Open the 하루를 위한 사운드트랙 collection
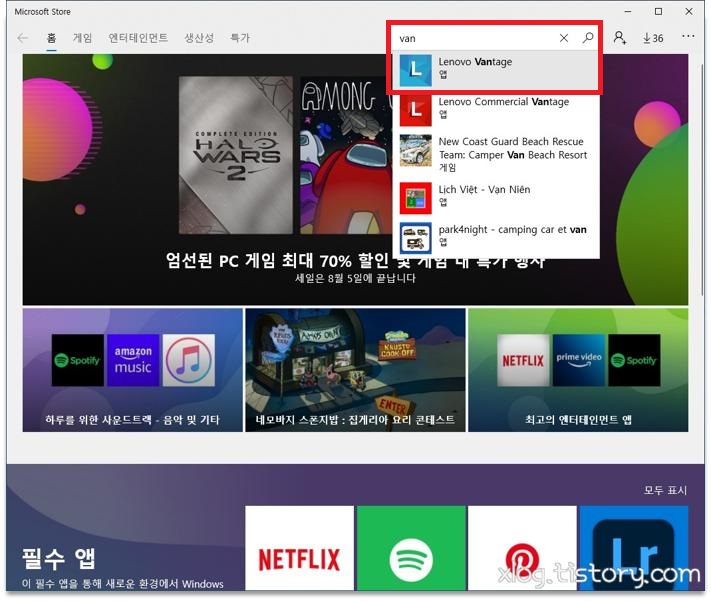 (x=132, y=370)
